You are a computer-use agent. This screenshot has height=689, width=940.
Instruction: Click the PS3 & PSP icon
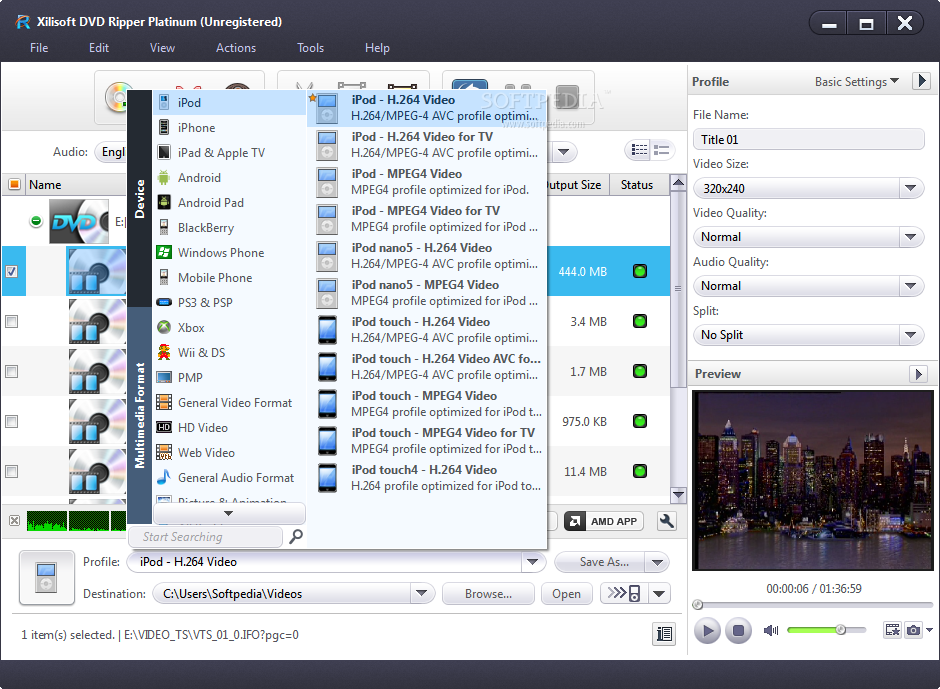164,302
